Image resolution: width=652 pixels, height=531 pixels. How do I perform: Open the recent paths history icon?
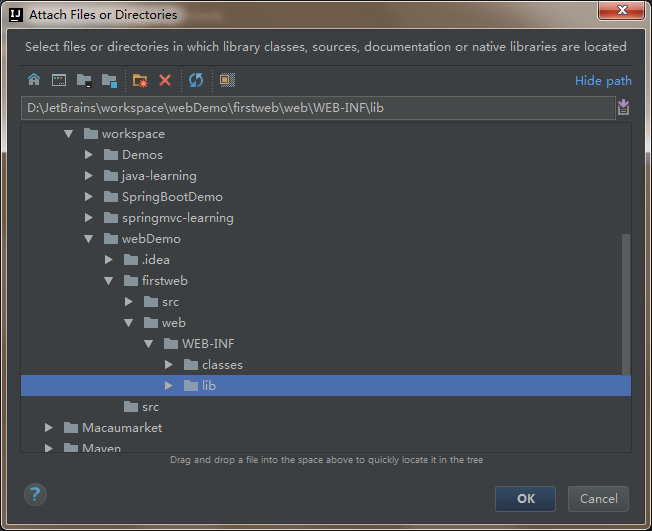(623, 107)
